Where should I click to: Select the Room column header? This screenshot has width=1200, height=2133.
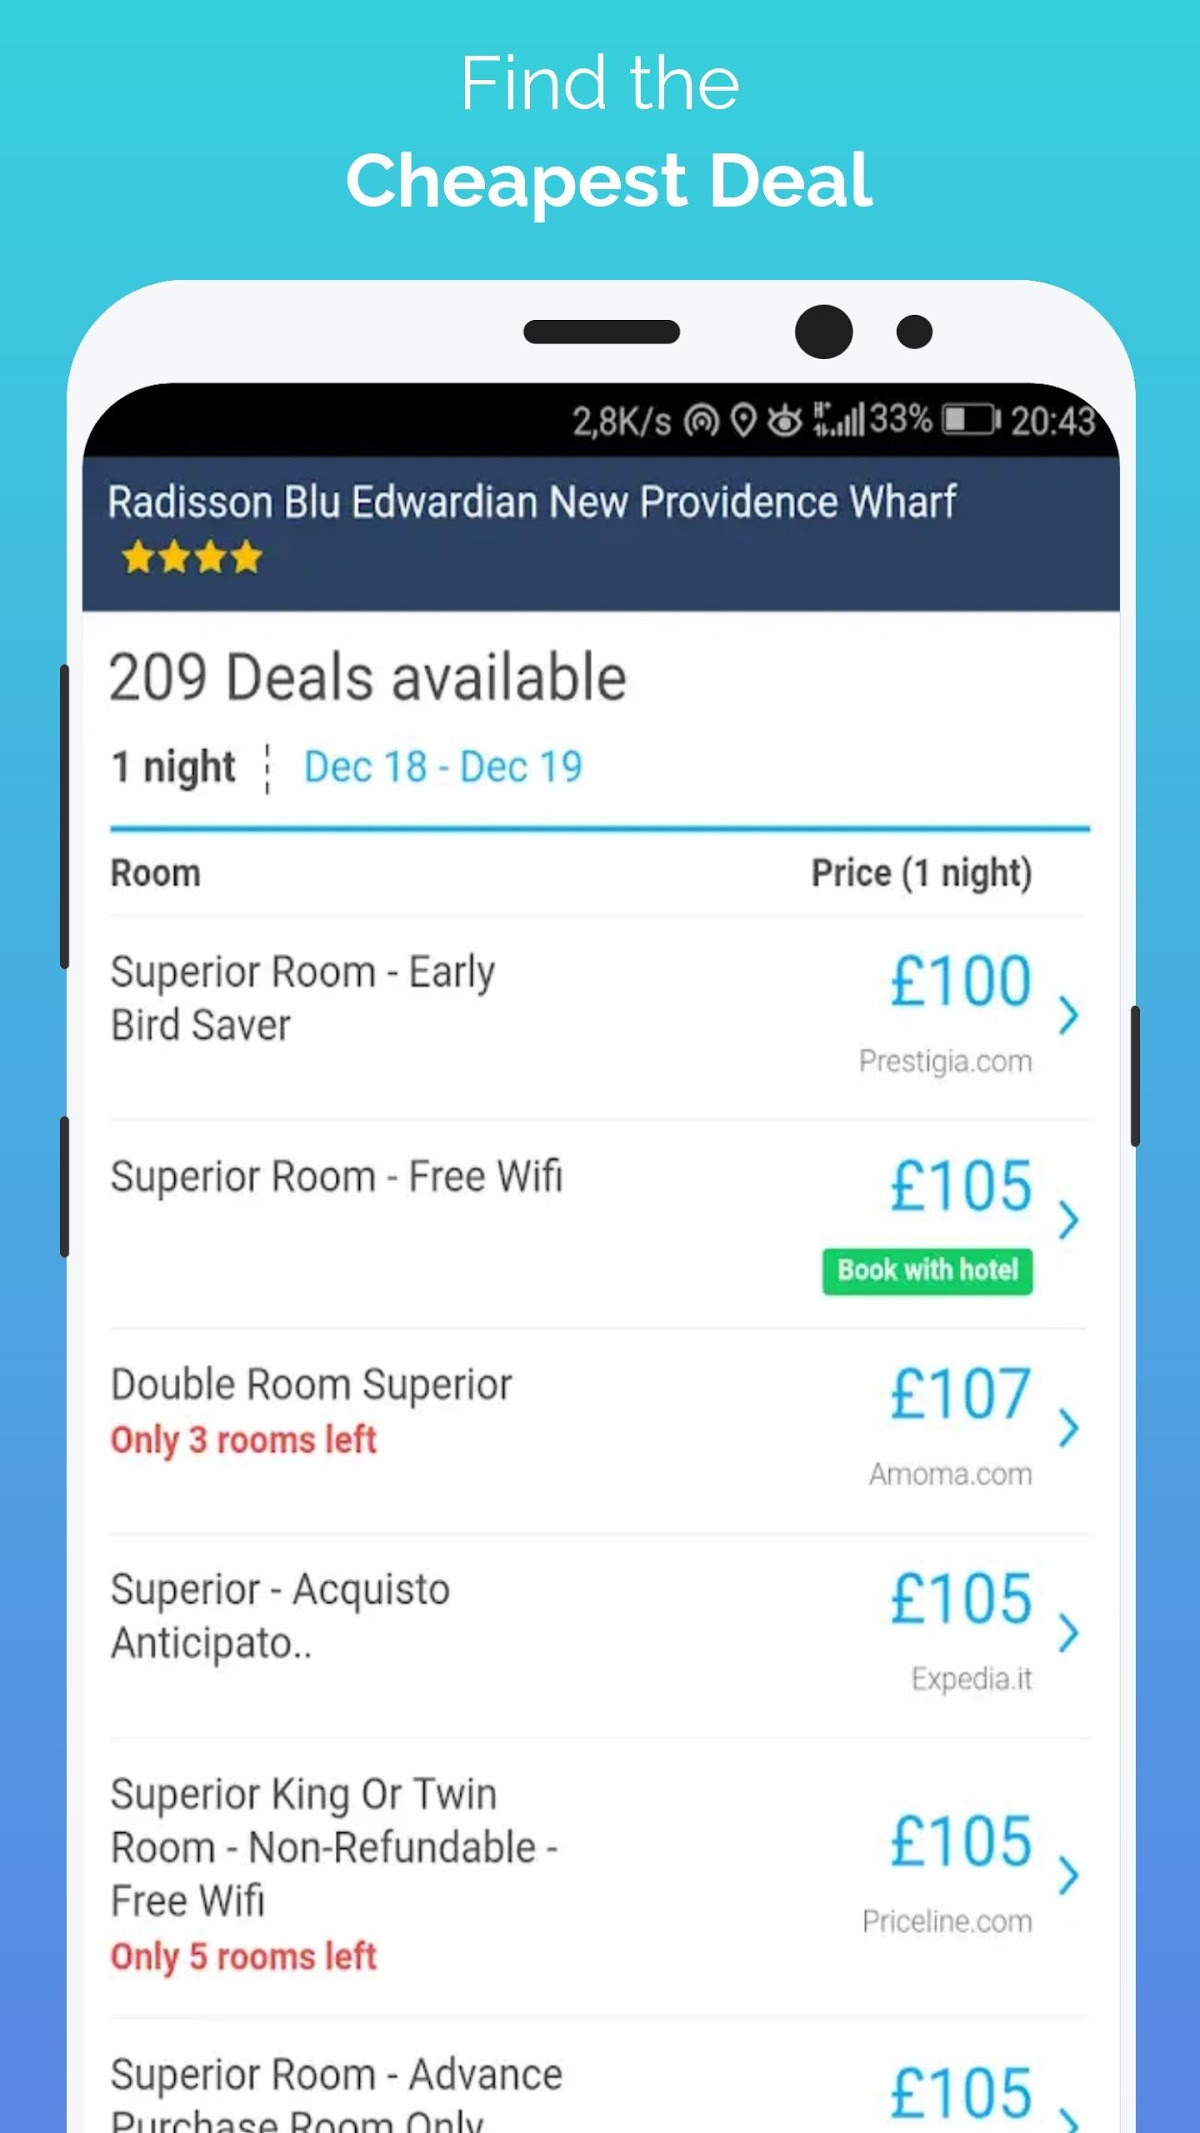pyautogui.click(x=155, y=873)
